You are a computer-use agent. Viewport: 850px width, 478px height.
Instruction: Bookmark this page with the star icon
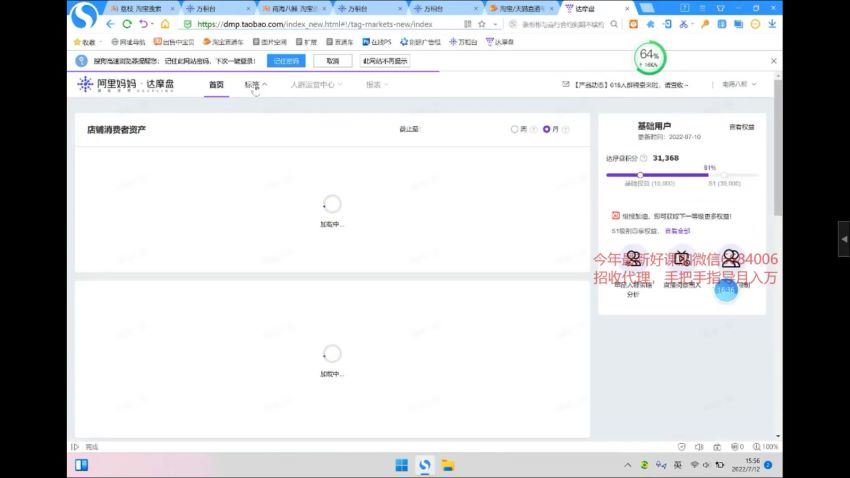pos(481,24)
